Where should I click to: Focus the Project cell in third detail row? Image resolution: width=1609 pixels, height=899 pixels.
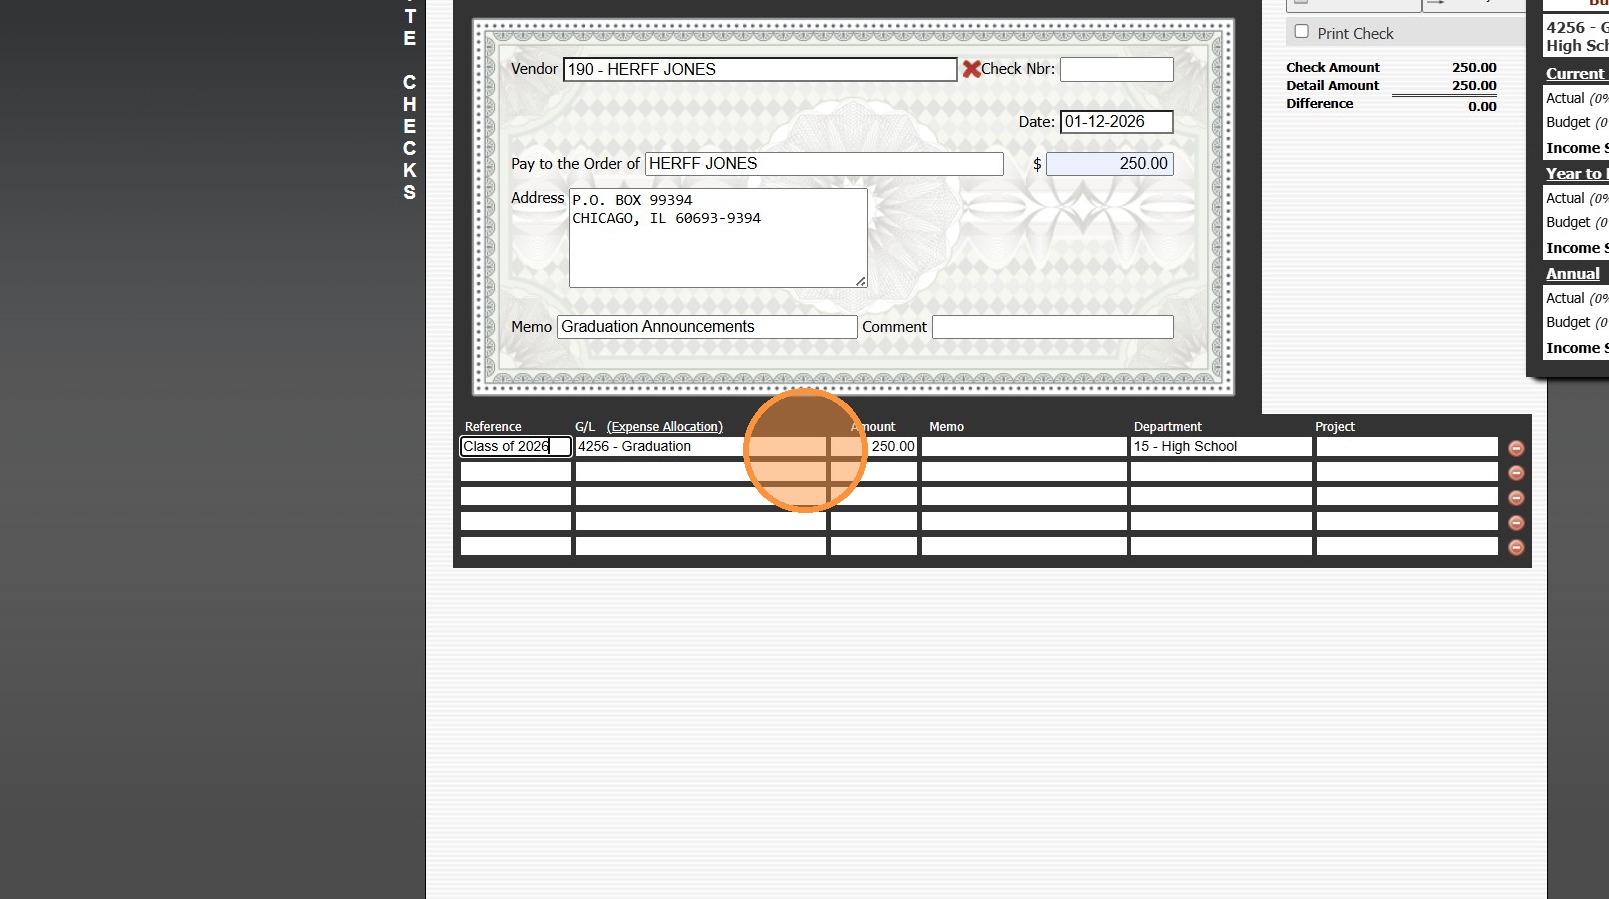[1407, 496]
